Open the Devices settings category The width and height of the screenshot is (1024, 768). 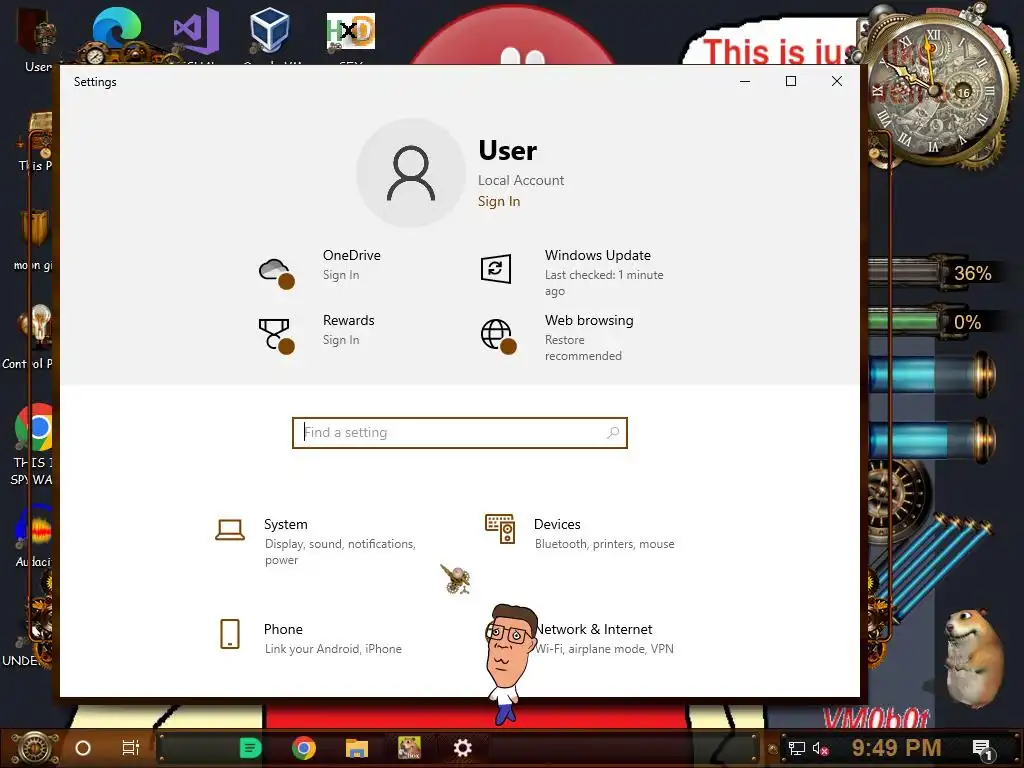click(581, 533)
